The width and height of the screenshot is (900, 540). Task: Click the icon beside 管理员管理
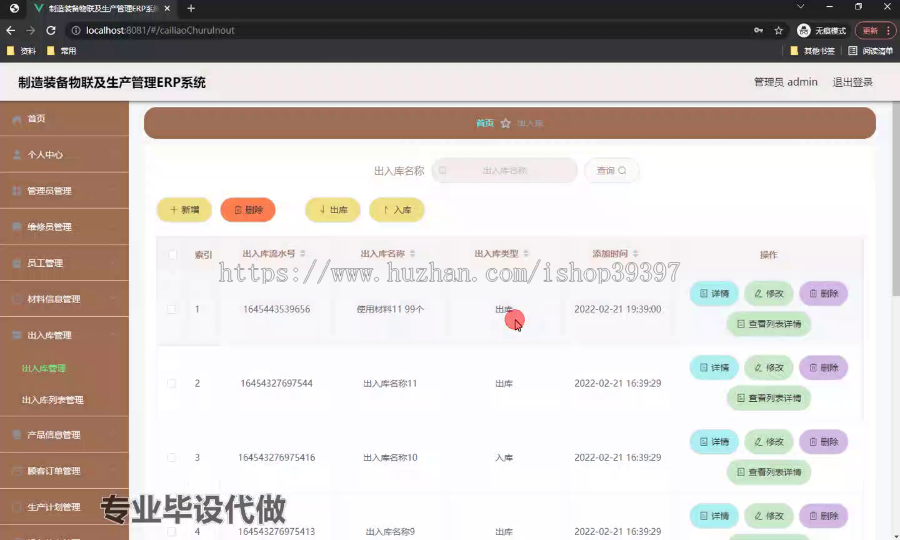(x=17, y=191)
